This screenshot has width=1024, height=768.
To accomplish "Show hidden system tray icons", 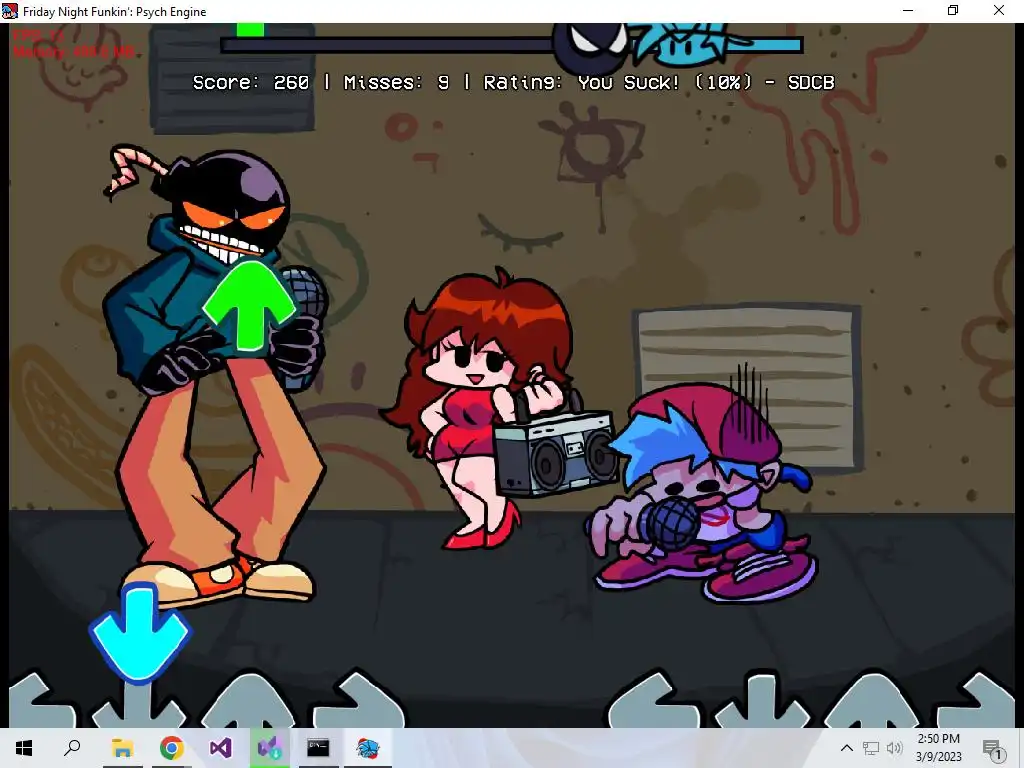I will [x=846, y=748].
